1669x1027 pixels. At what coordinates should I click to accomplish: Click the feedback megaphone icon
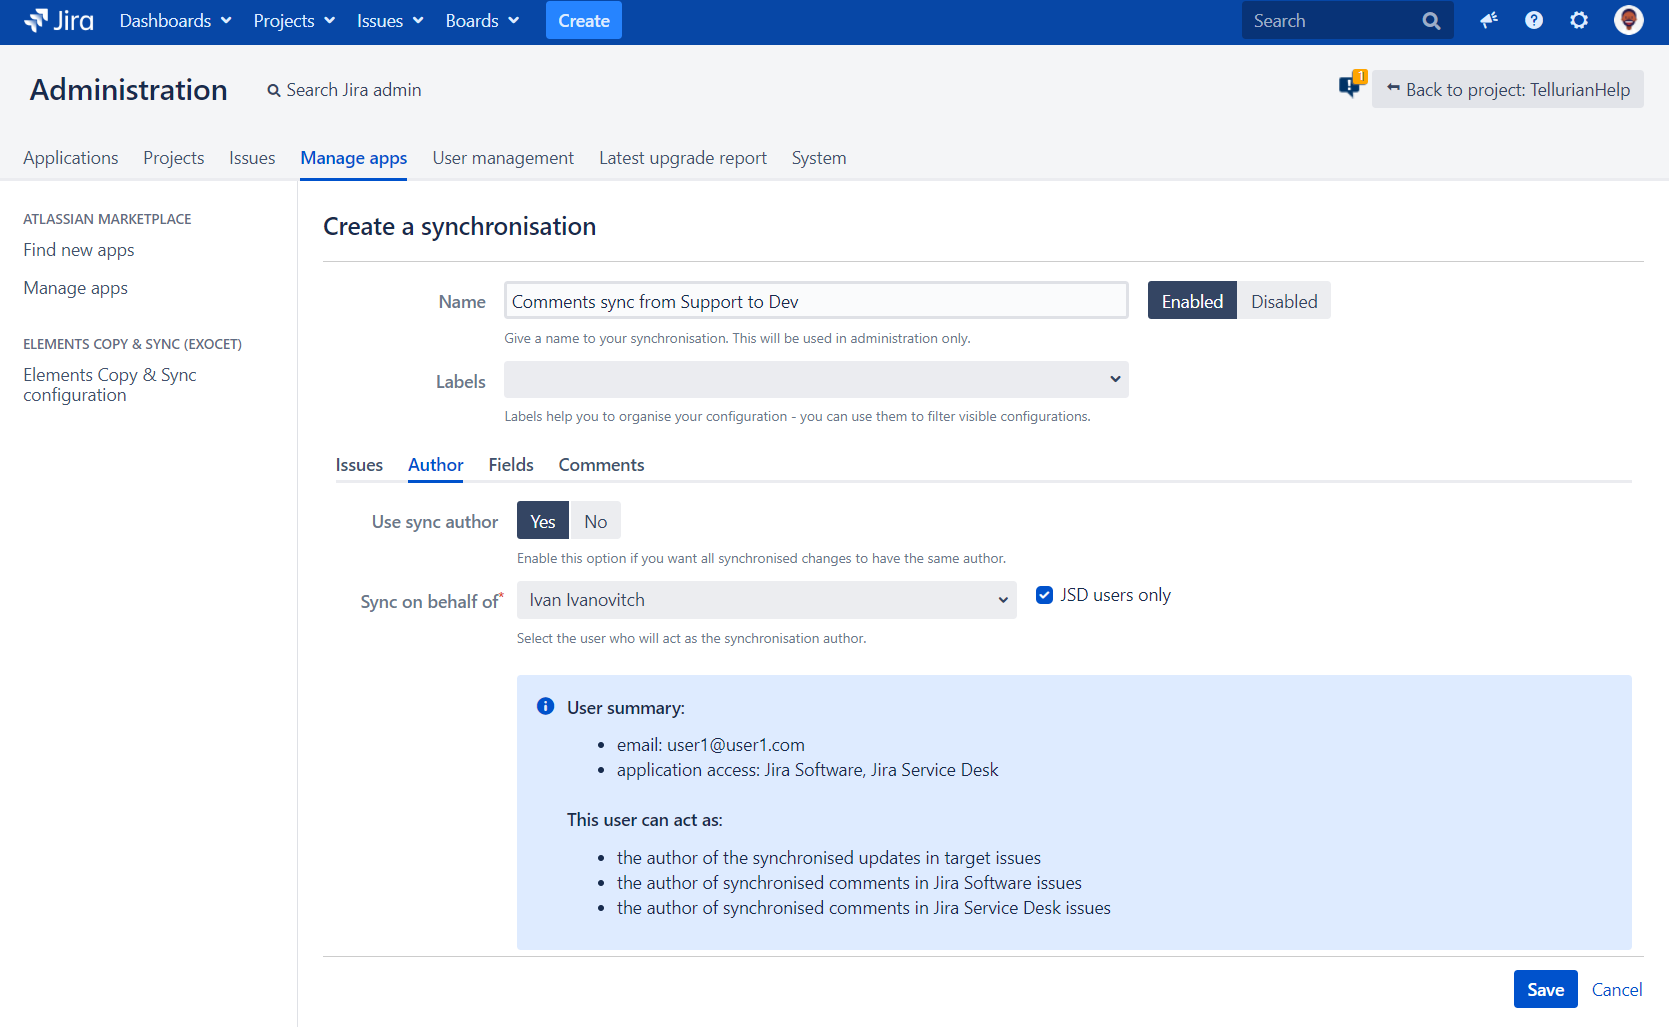click(1488, 20)
